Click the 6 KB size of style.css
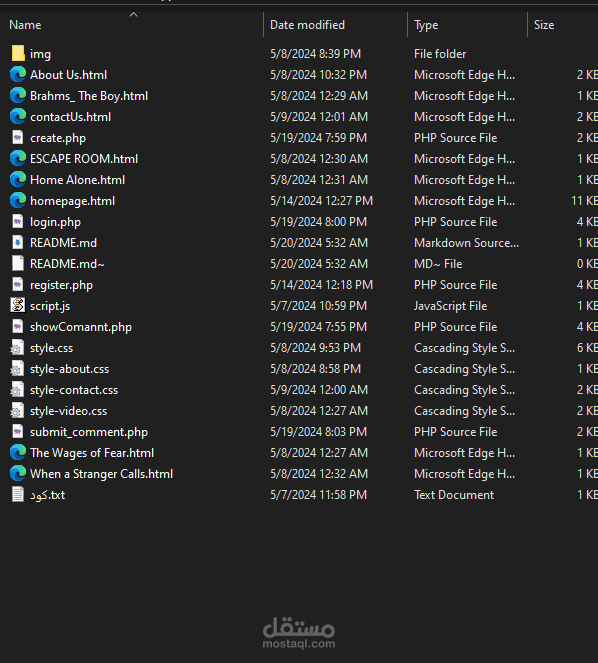The image size is (598, 663). pos(587,348)
